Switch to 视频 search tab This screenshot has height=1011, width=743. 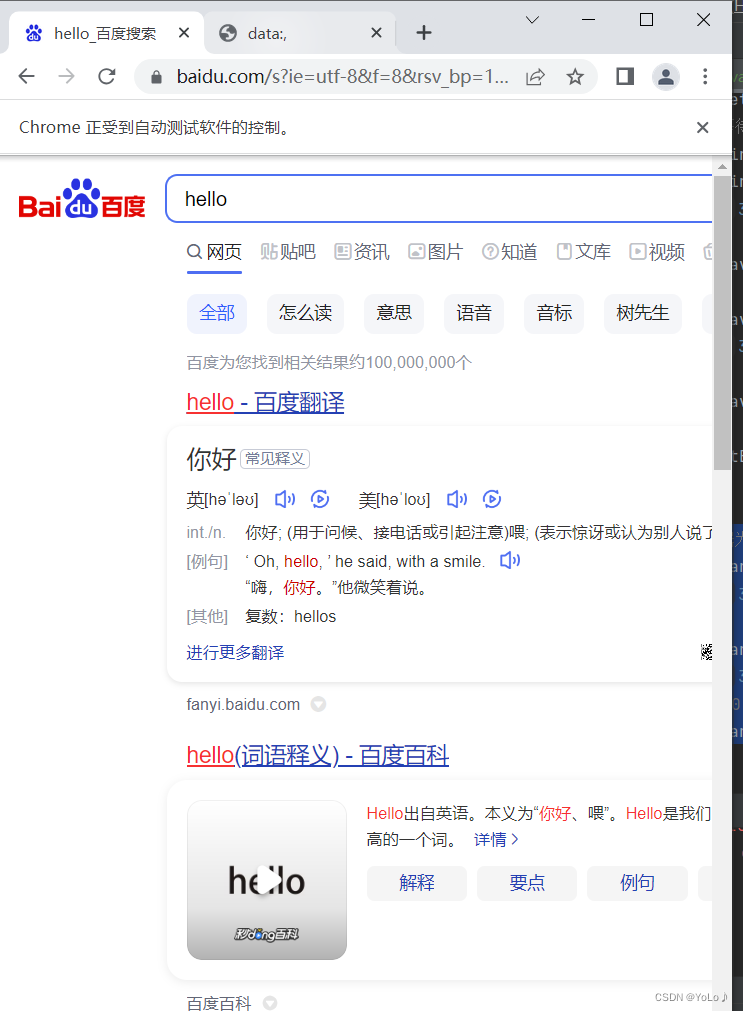click(657, 252)
